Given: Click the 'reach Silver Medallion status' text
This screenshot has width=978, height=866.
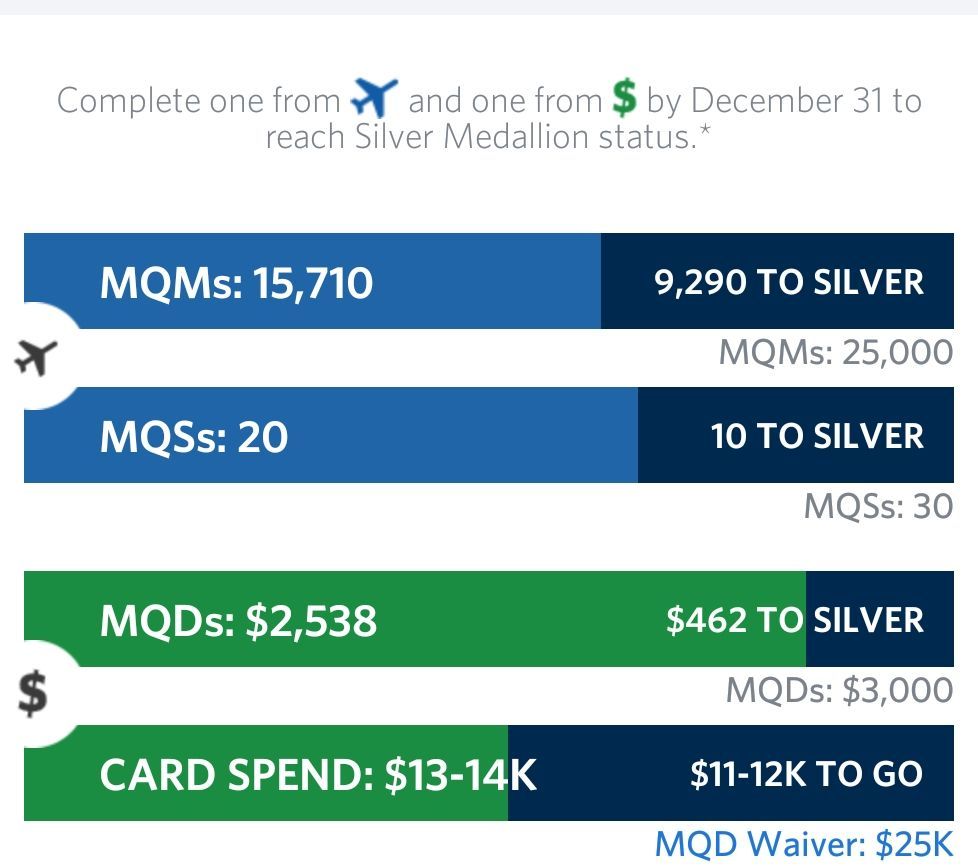Looking at the screenshot, I should (x=481, y=137).
